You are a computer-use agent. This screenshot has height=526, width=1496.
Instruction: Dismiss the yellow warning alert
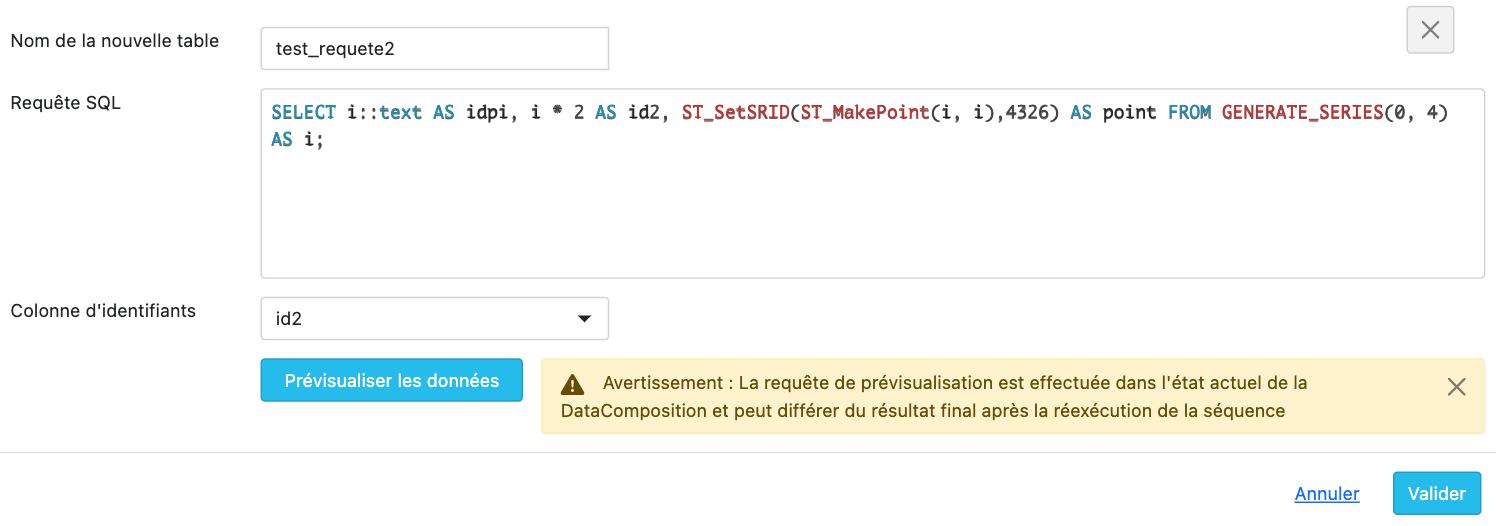(1456, 387)
